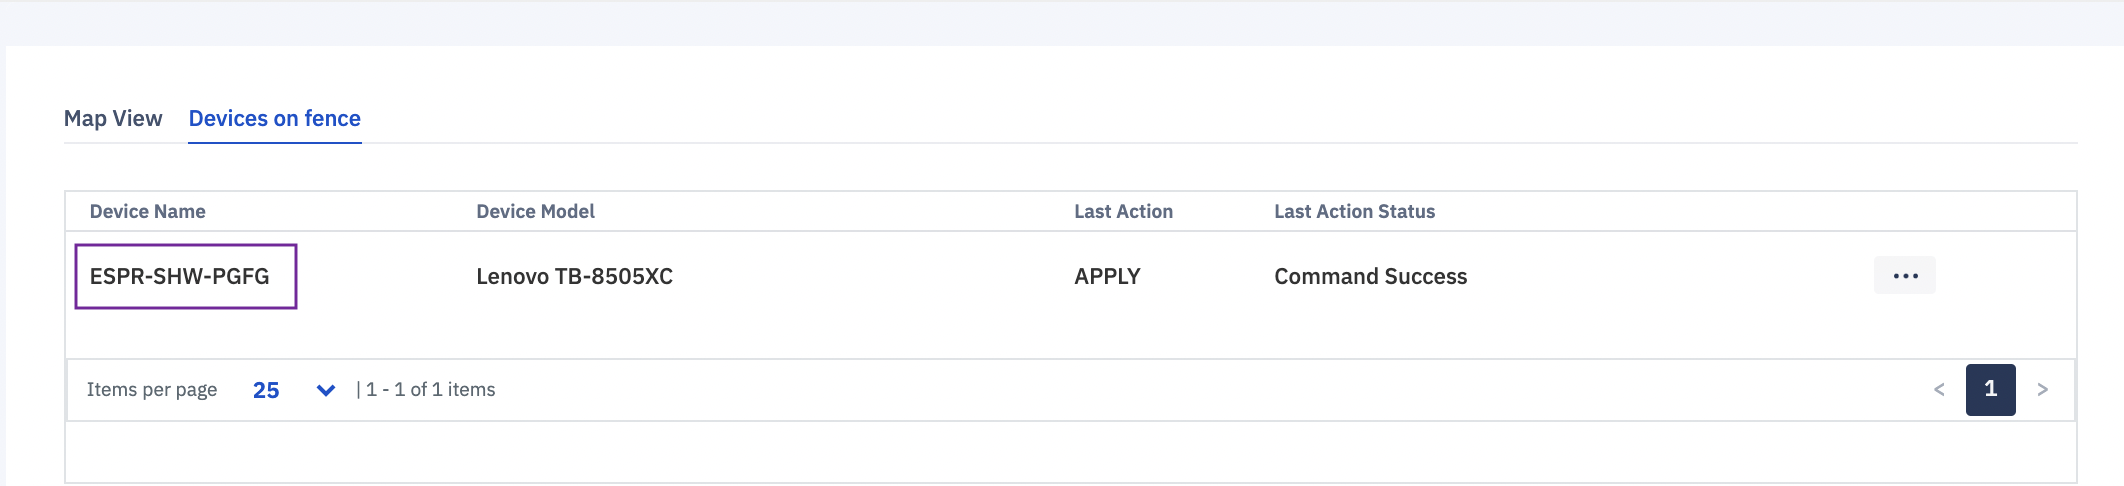Screen dimensions: 2124x486
Task: Click the Items per page label
Action: 152,390
